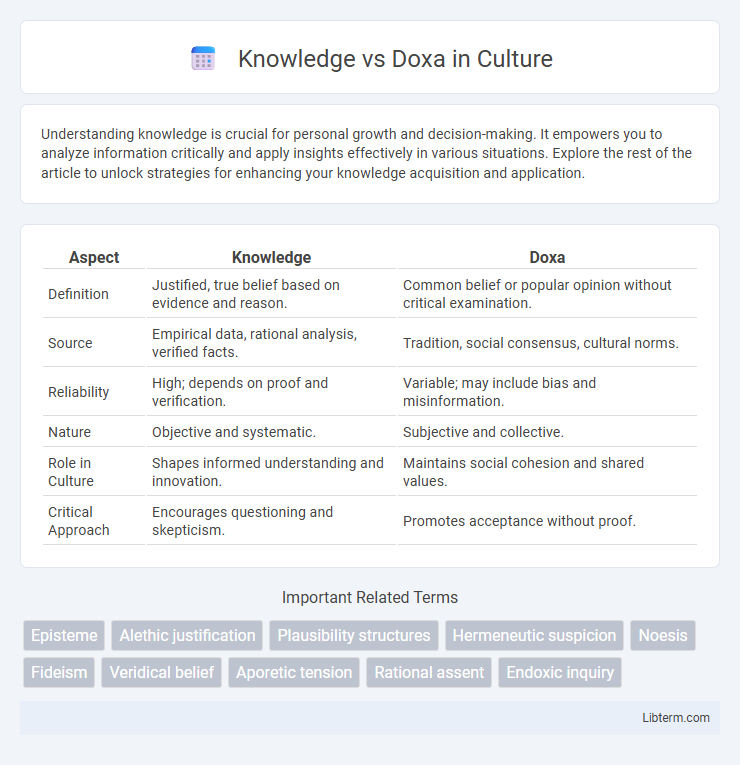Click the intro paragraph about understanding knowledge
The width and height of the screenshot is (740, 765).
pos(366,153)
